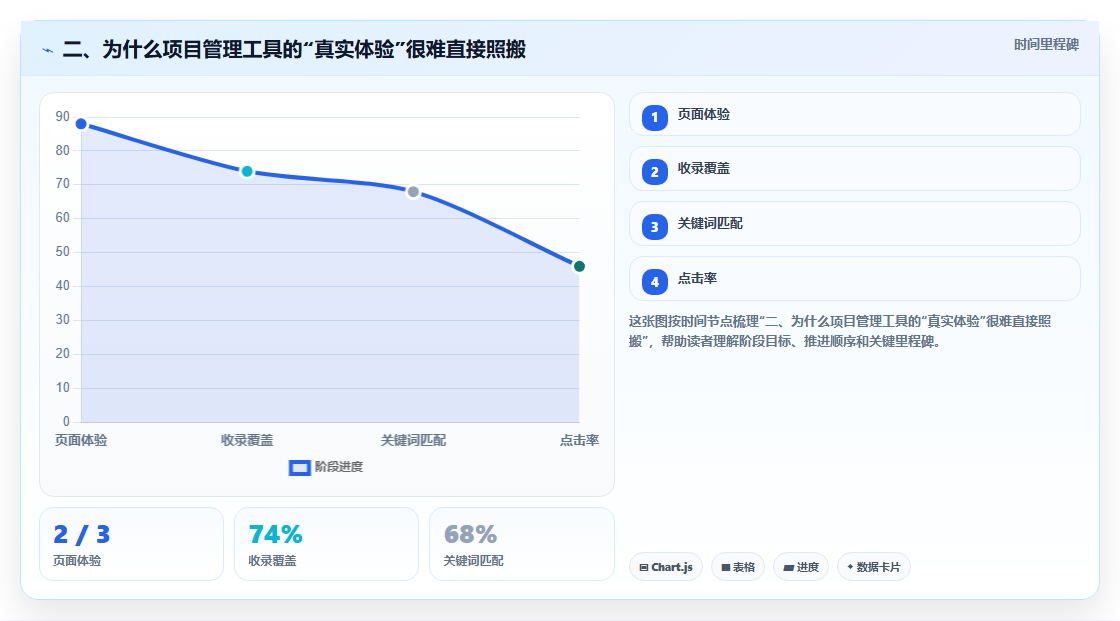Click the x-axis label 点击率
Screen dimensions: 1120x621
pos(579,440)
